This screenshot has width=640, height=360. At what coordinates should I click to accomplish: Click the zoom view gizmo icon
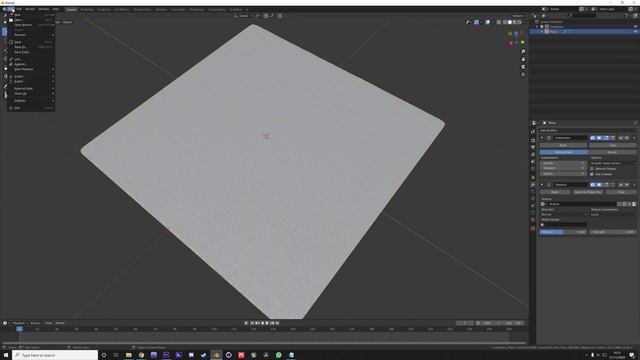tap(523, 52)
